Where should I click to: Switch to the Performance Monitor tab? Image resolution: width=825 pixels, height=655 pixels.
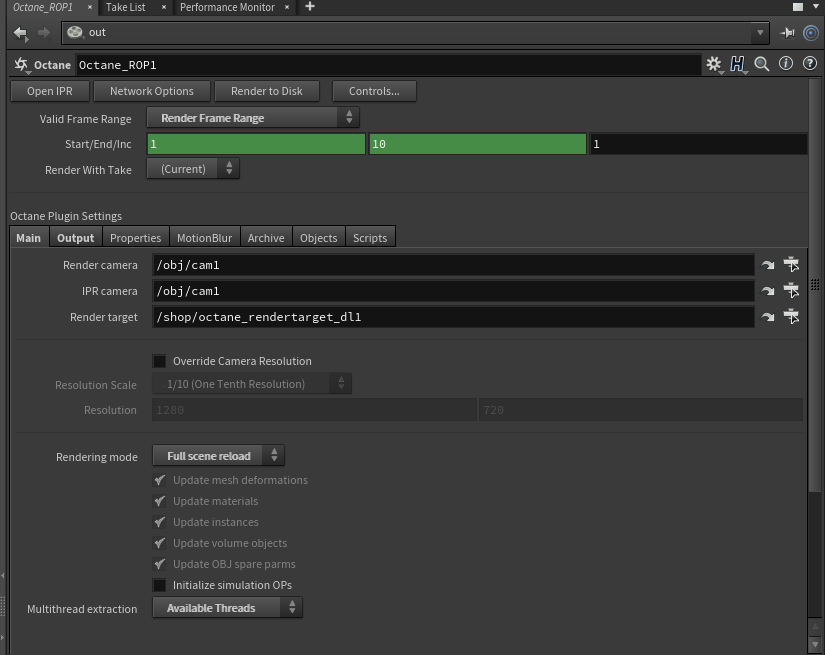point(227,7)
